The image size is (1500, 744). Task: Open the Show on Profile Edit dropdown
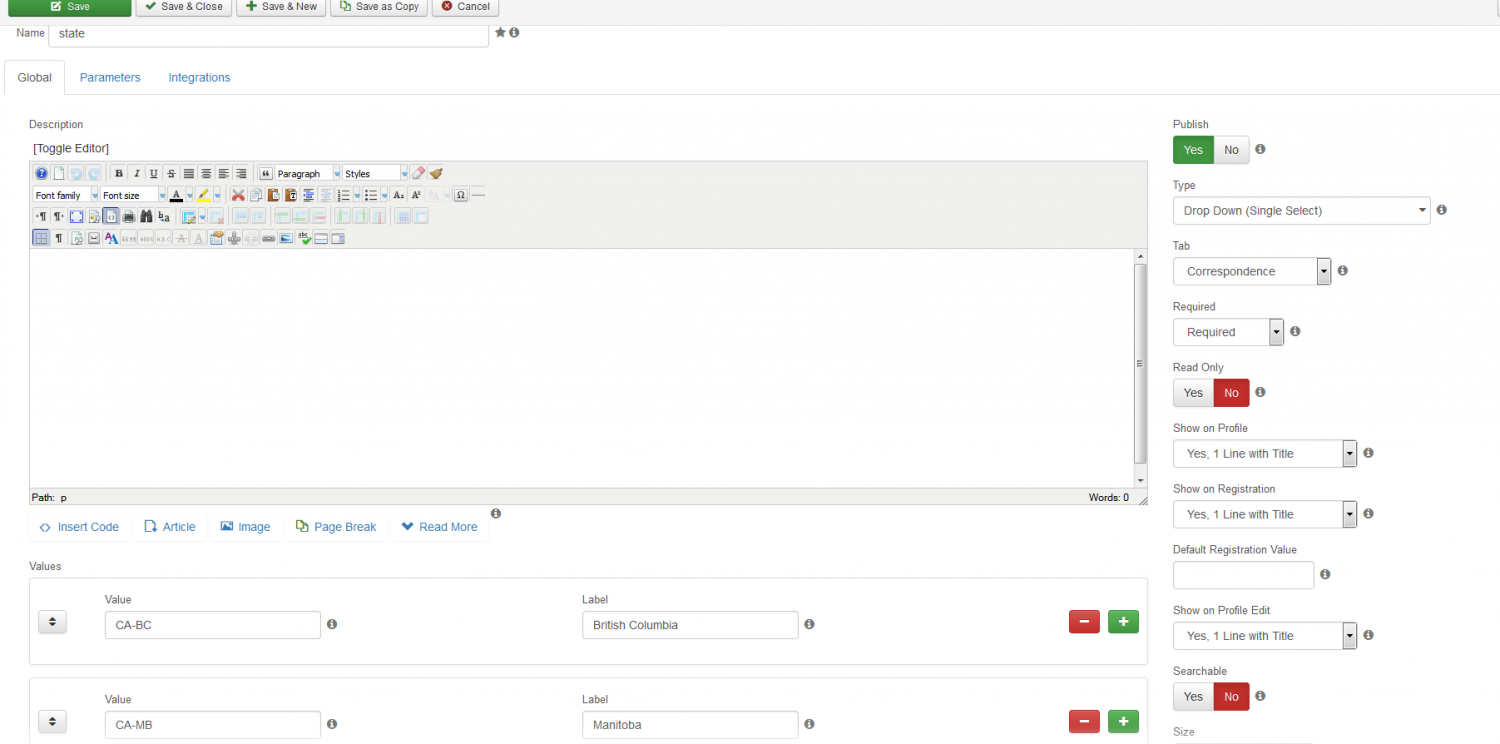click(1264, 636)
